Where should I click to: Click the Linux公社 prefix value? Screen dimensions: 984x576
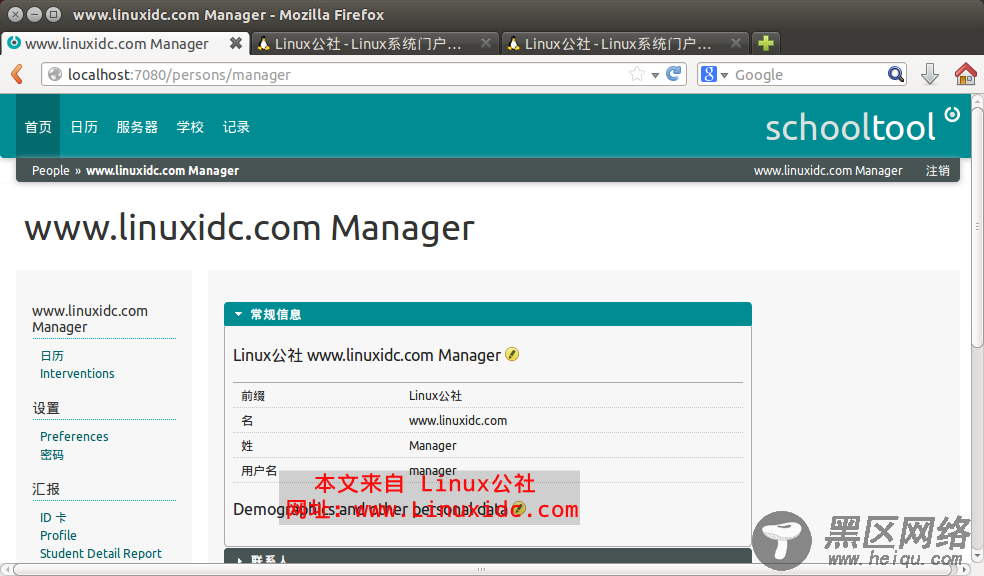coord(435,395)
